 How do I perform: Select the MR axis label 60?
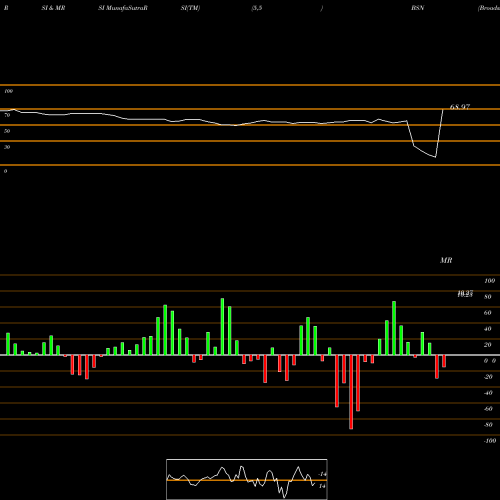coord(488,313)
